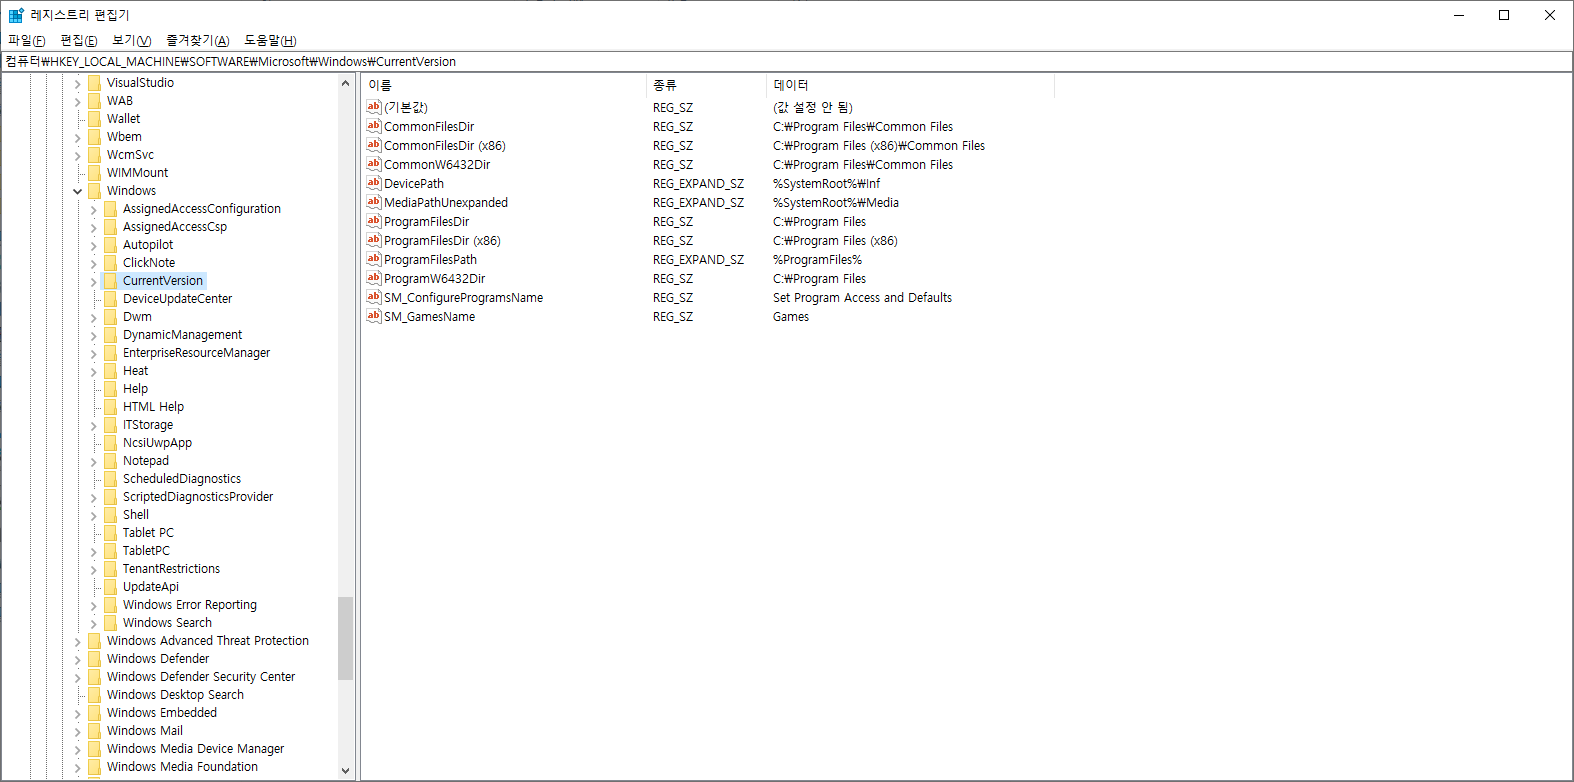This screenshot has height=782, width=1574.
Task: Expand the CurrentVersion key
Action: [94, 281]
